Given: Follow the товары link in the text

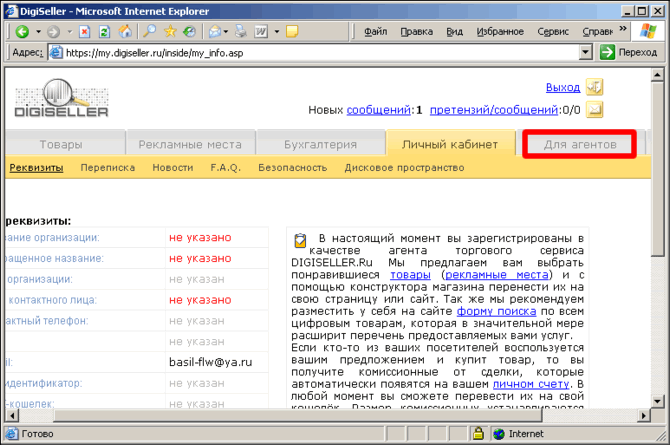Looking at the screenshot, I should pyautogui.click(x=410, y=274).
